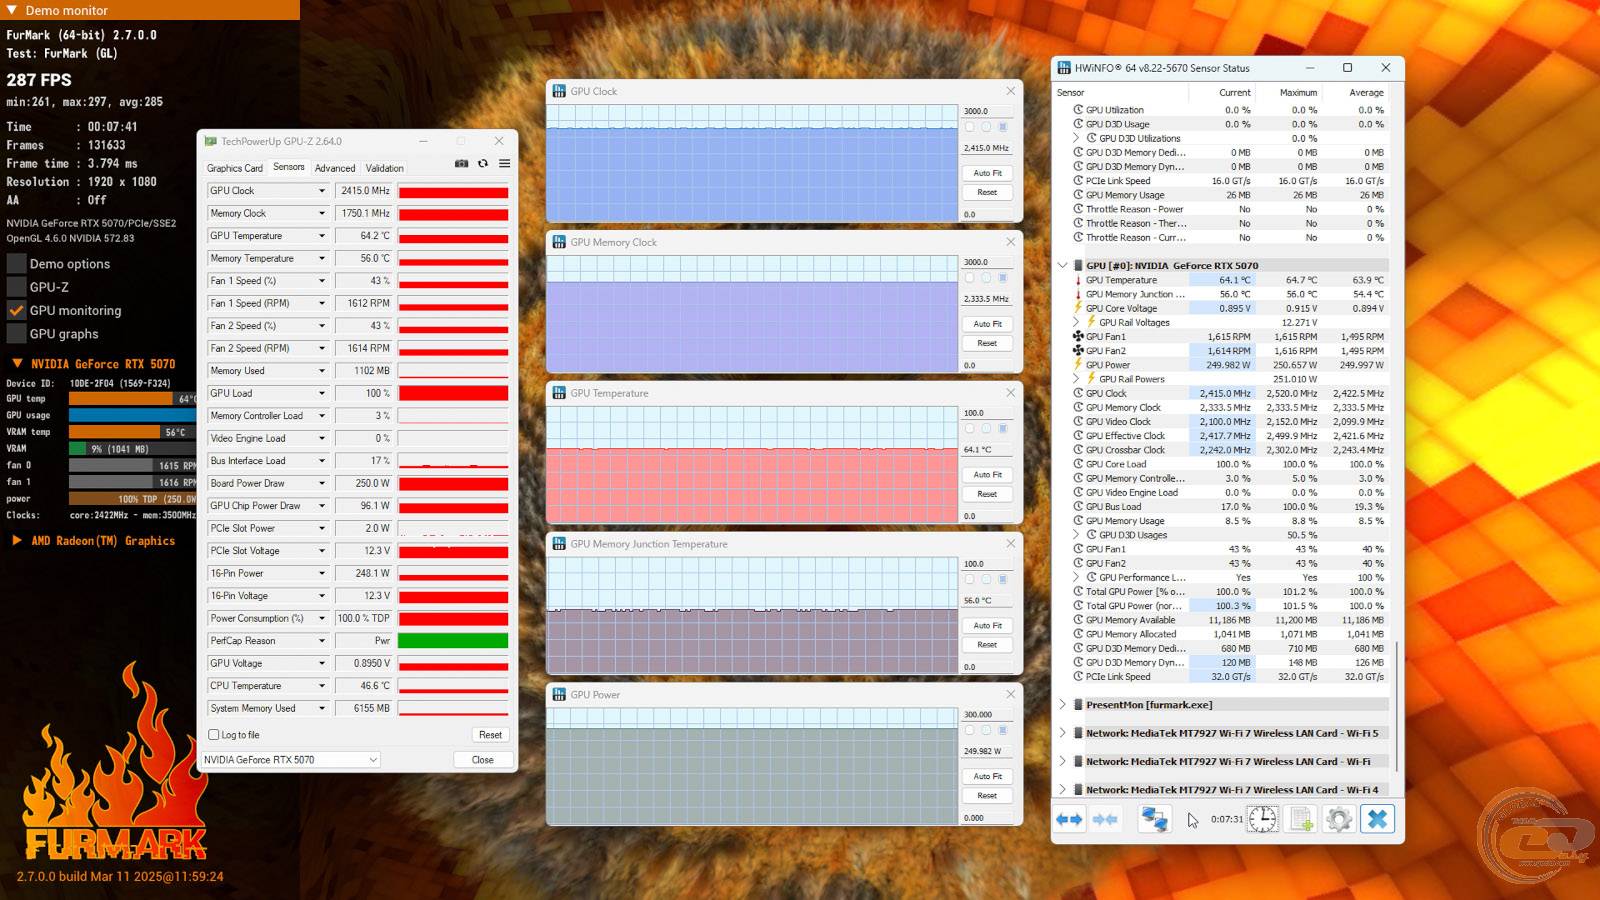Viewport: 1600px width, 900px height.
Task: Open GPU-Z hamburger menu icon
Action: [x=505, y=164]
